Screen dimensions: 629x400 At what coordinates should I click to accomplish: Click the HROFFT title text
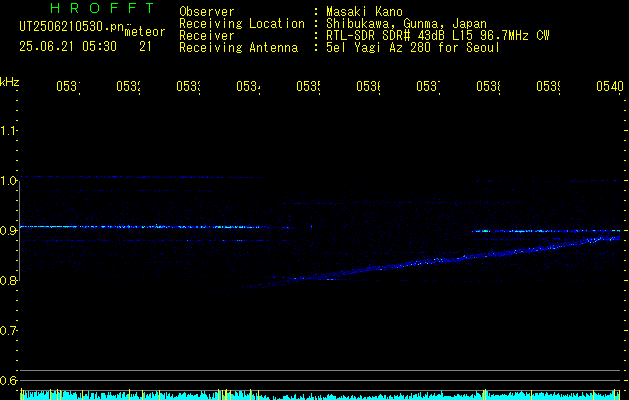pyautogui.click(x=102, y=8)
